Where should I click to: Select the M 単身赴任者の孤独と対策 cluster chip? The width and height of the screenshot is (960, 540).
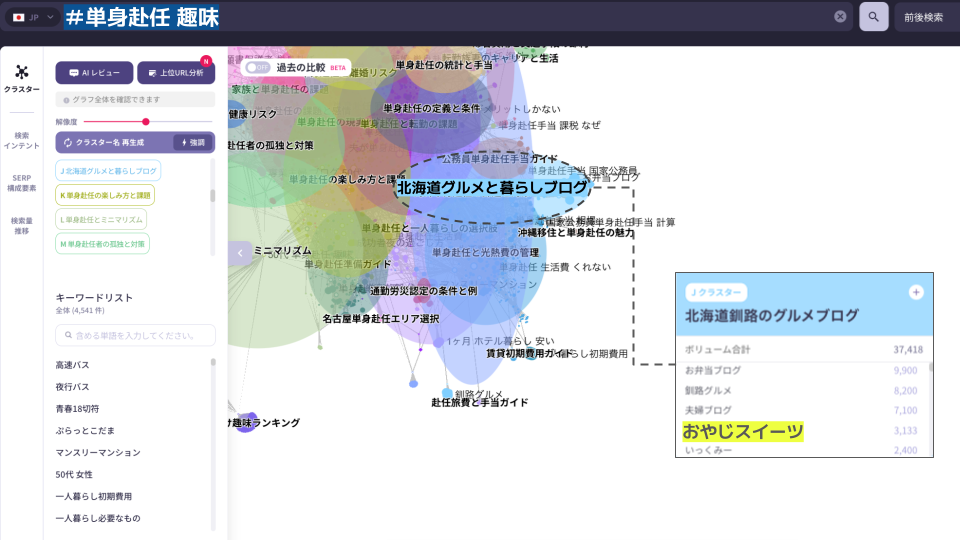point(102,243)
